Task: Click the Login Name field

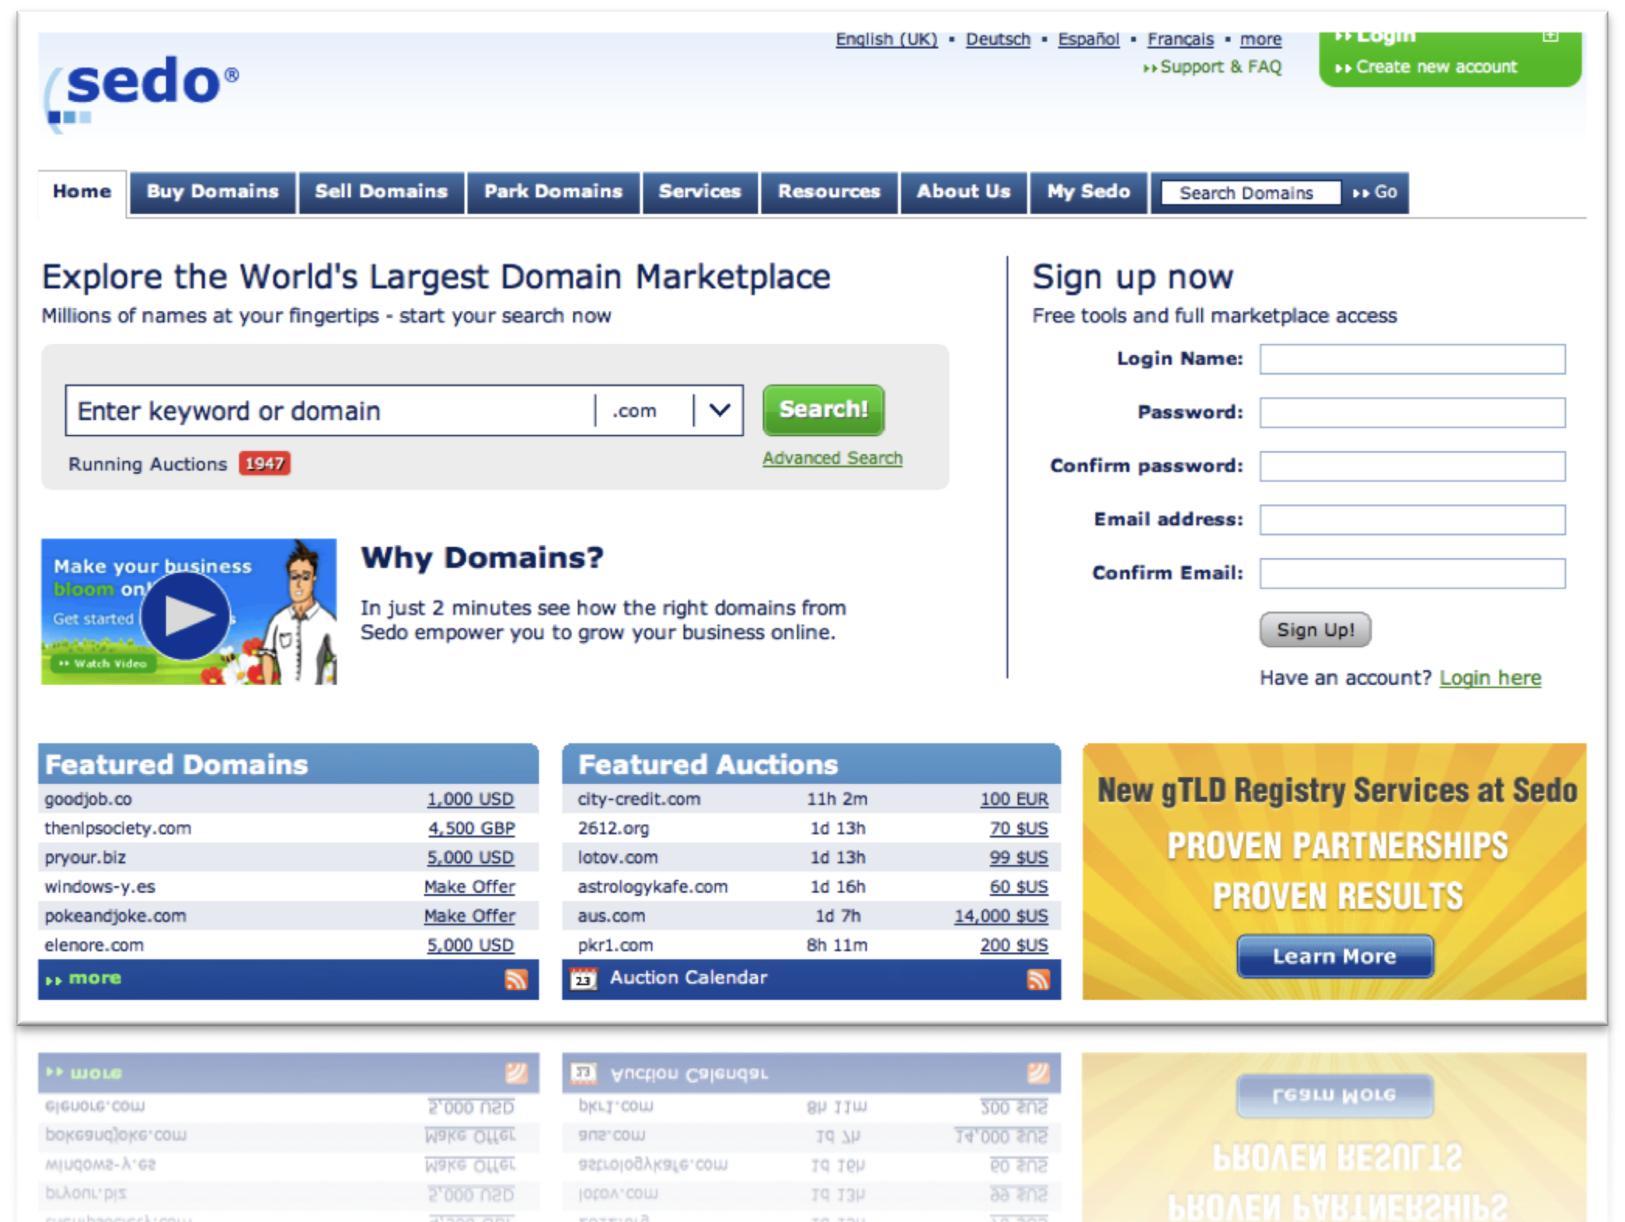Action: click(x=1412, y=359)
